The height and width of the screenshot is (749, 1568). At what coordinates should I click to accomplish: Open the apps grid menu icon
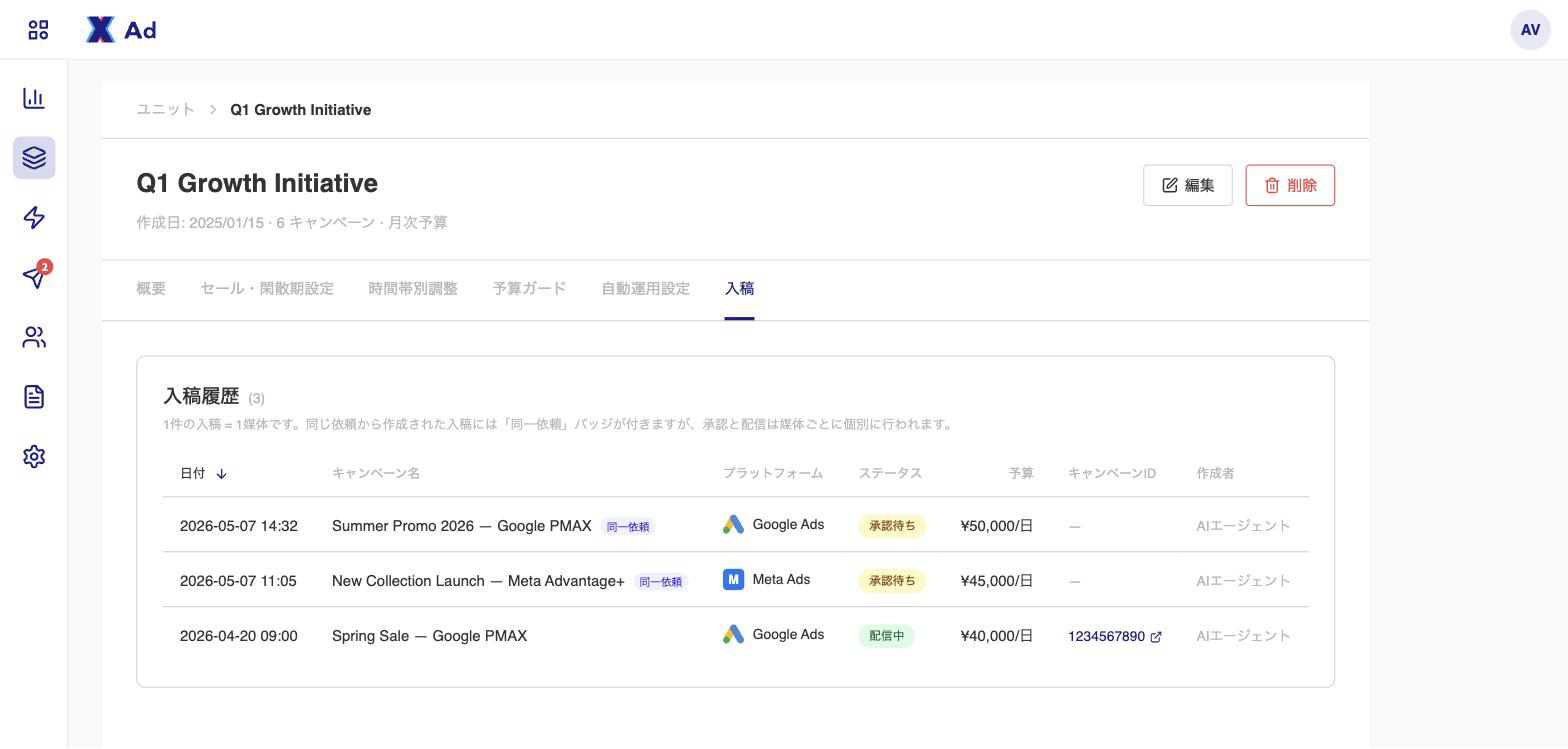(x=38, y=30)
